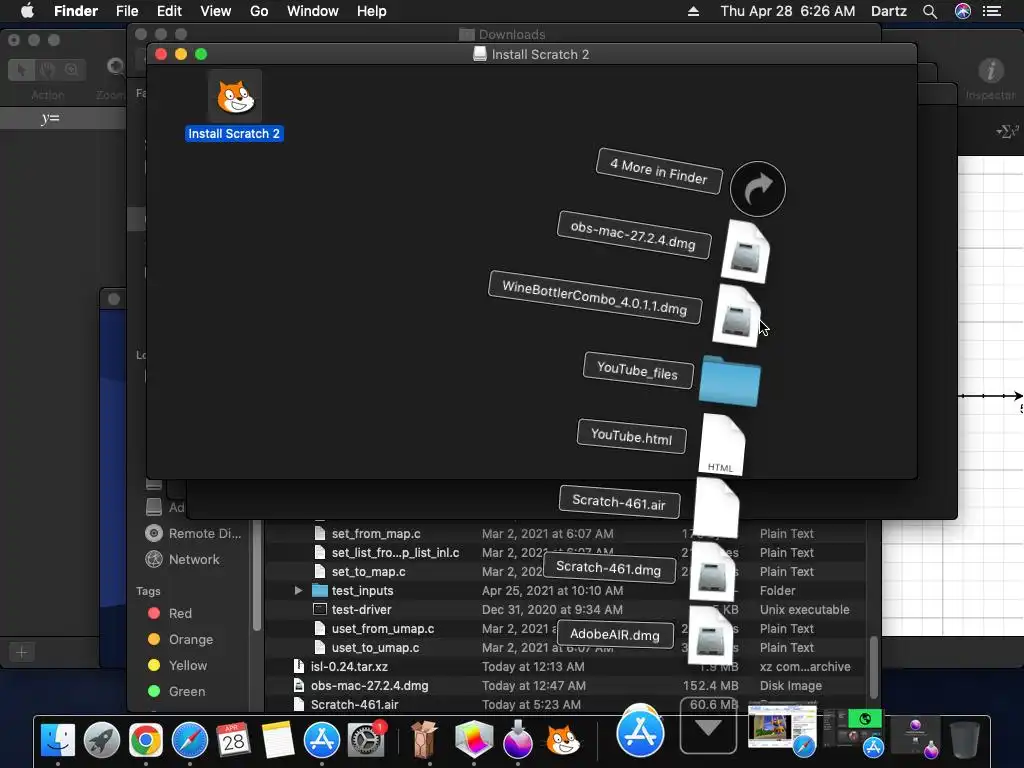Open Launchpad rocket icon in Dock

tap(102, 741)
